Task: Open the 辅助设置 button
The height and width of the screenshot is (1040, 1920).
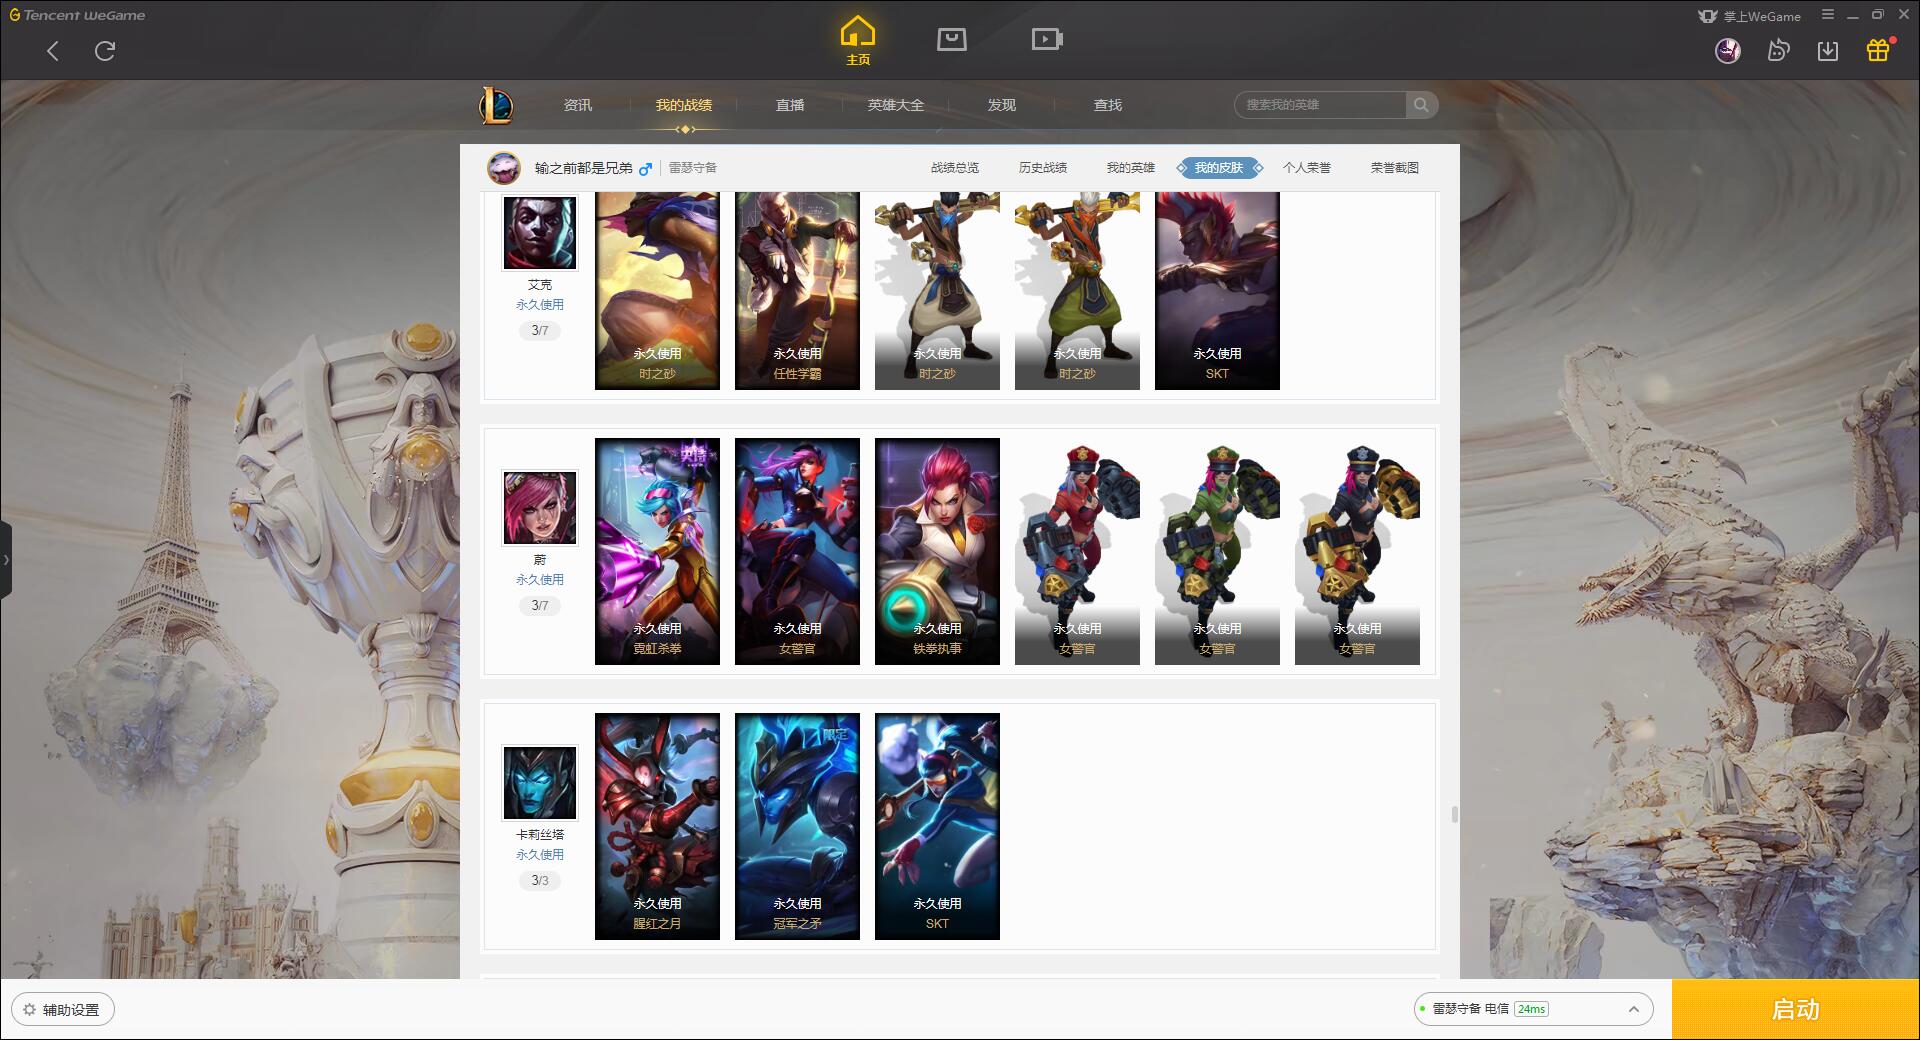Action: point(63,1009)
